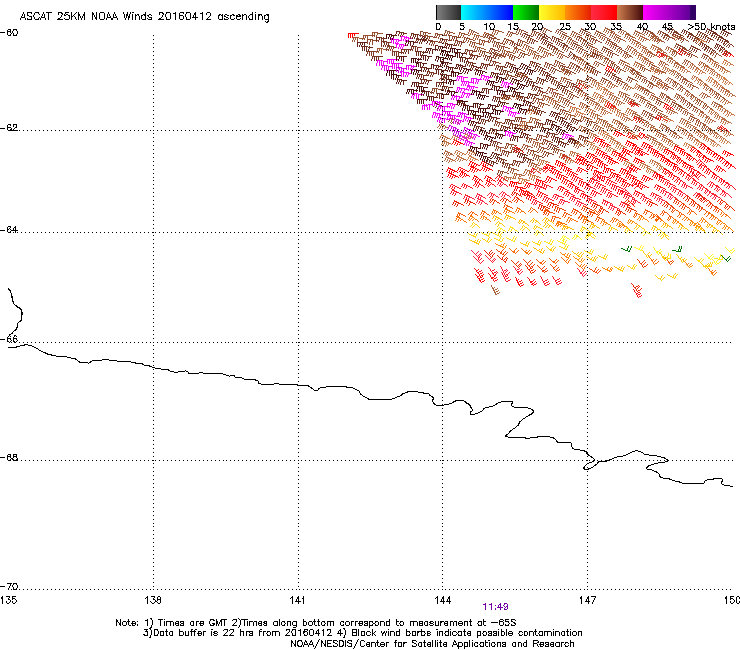Click the red 30-35 knots color band
Image resolution: width=740 pixels, height=650 pixels.
[604, 12]
